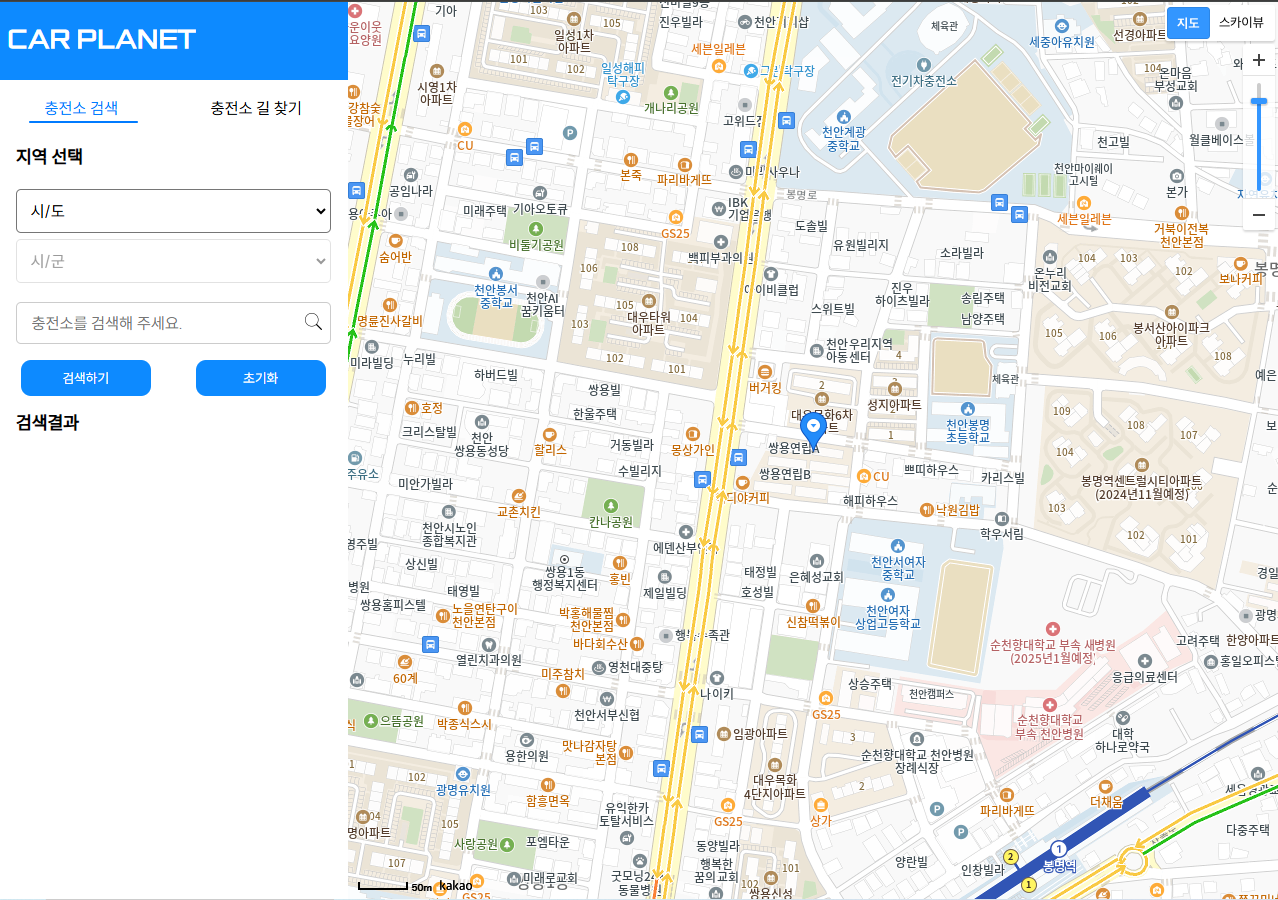Select the 스카이뷰 satellite view
Image resolution: width=1278 pixels, height=900 pixels.
1240,22
